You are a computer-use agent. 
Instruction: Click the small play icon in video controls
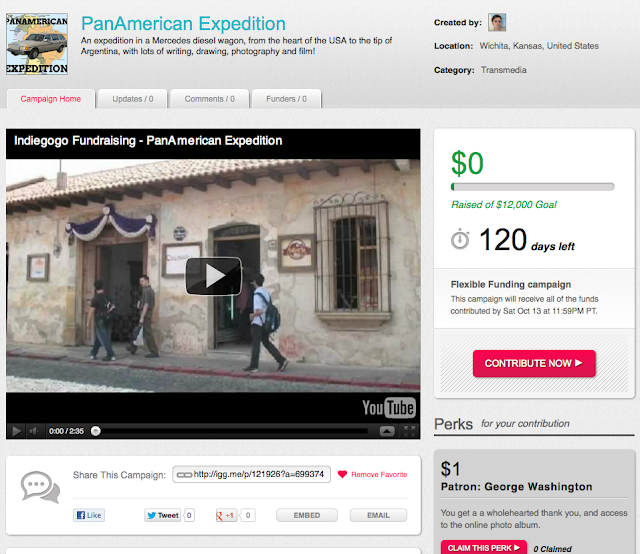click(x=16, y=431)
